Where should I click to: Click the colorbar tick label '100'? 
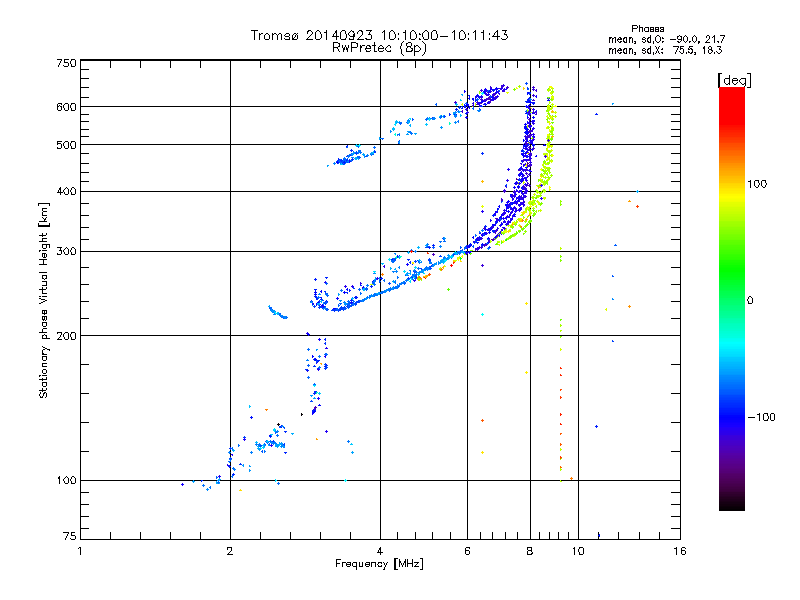[x=757, y=184]
